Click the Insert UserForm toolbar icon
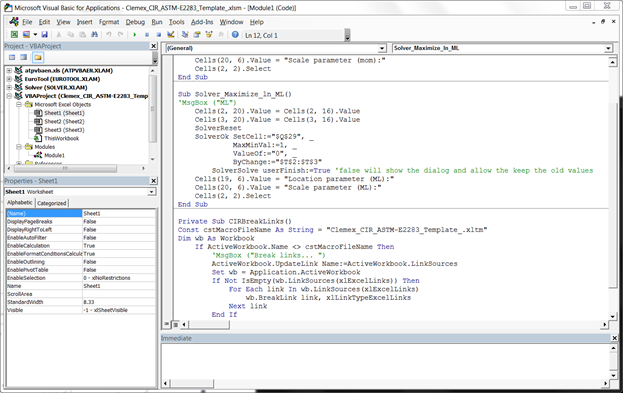 (26, 35)
